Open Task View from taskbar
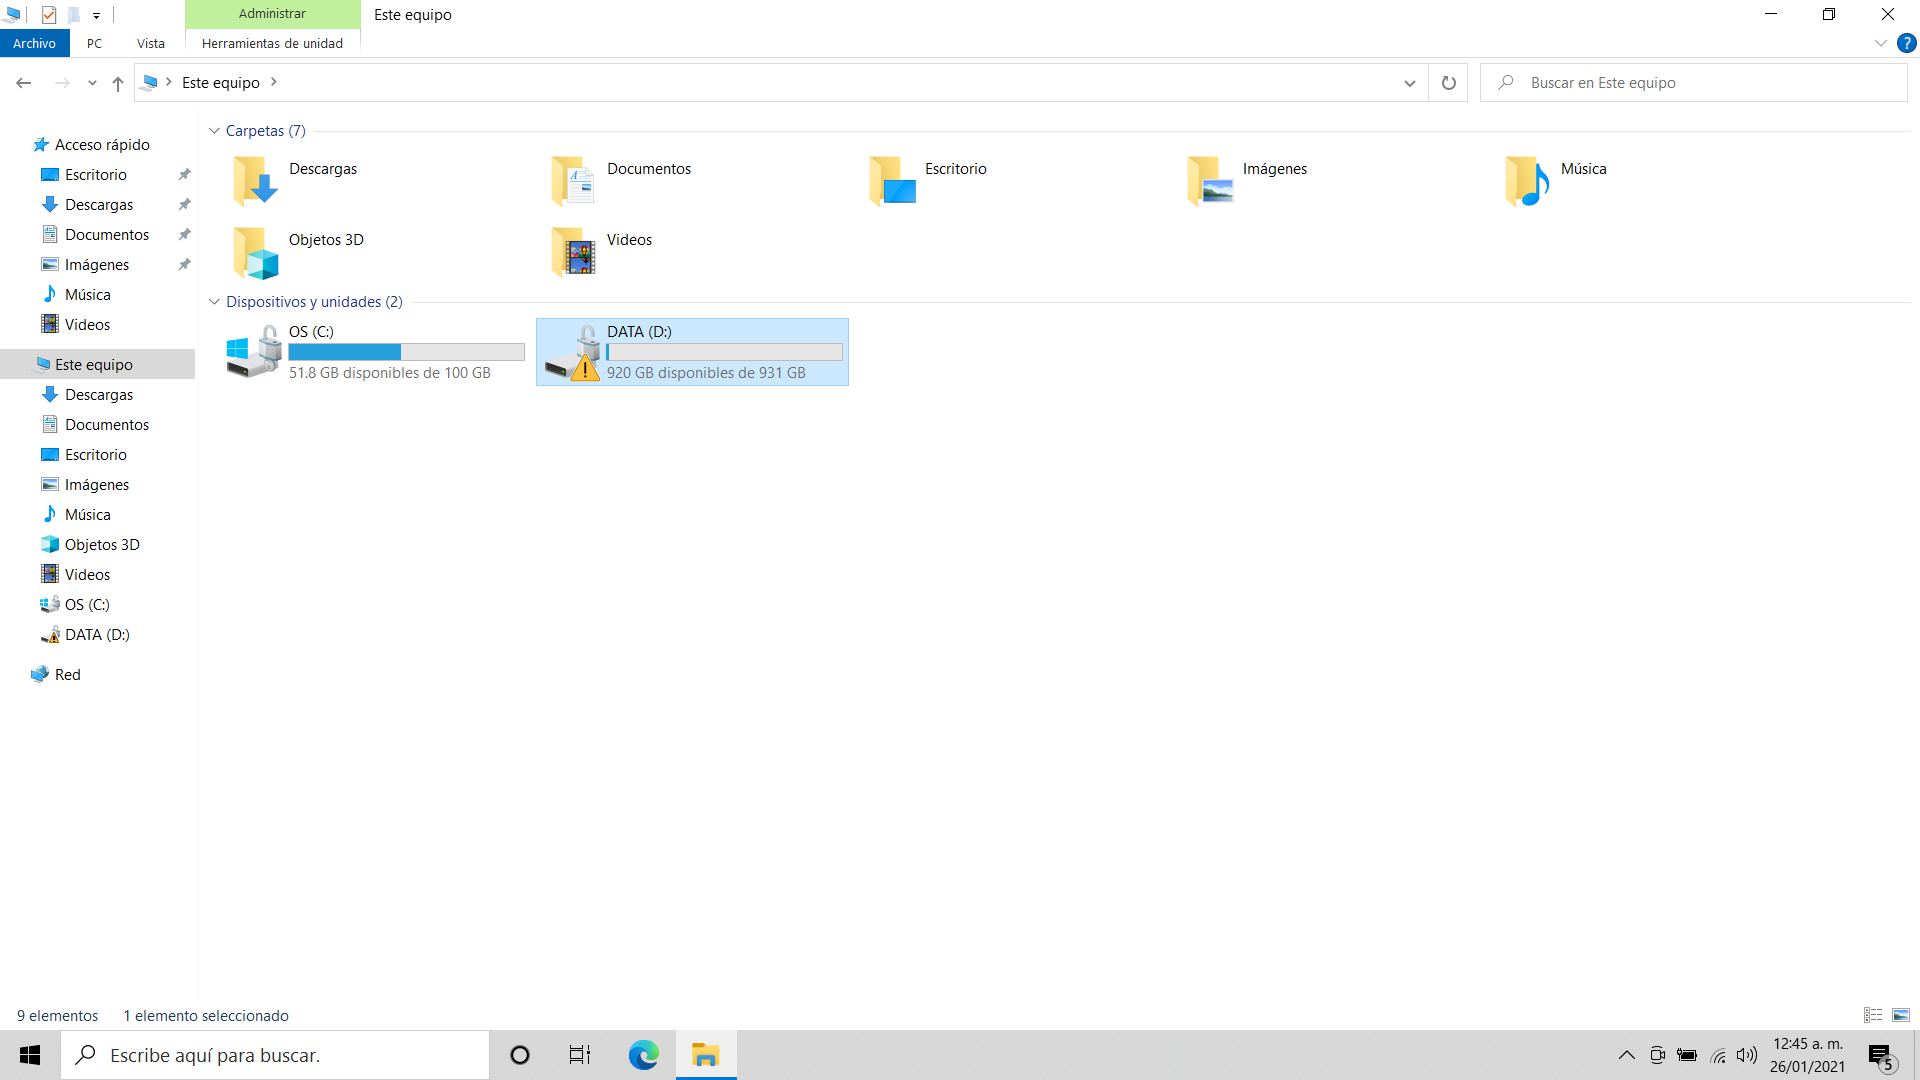The image size is (1920, 1080). point(580,1055)
